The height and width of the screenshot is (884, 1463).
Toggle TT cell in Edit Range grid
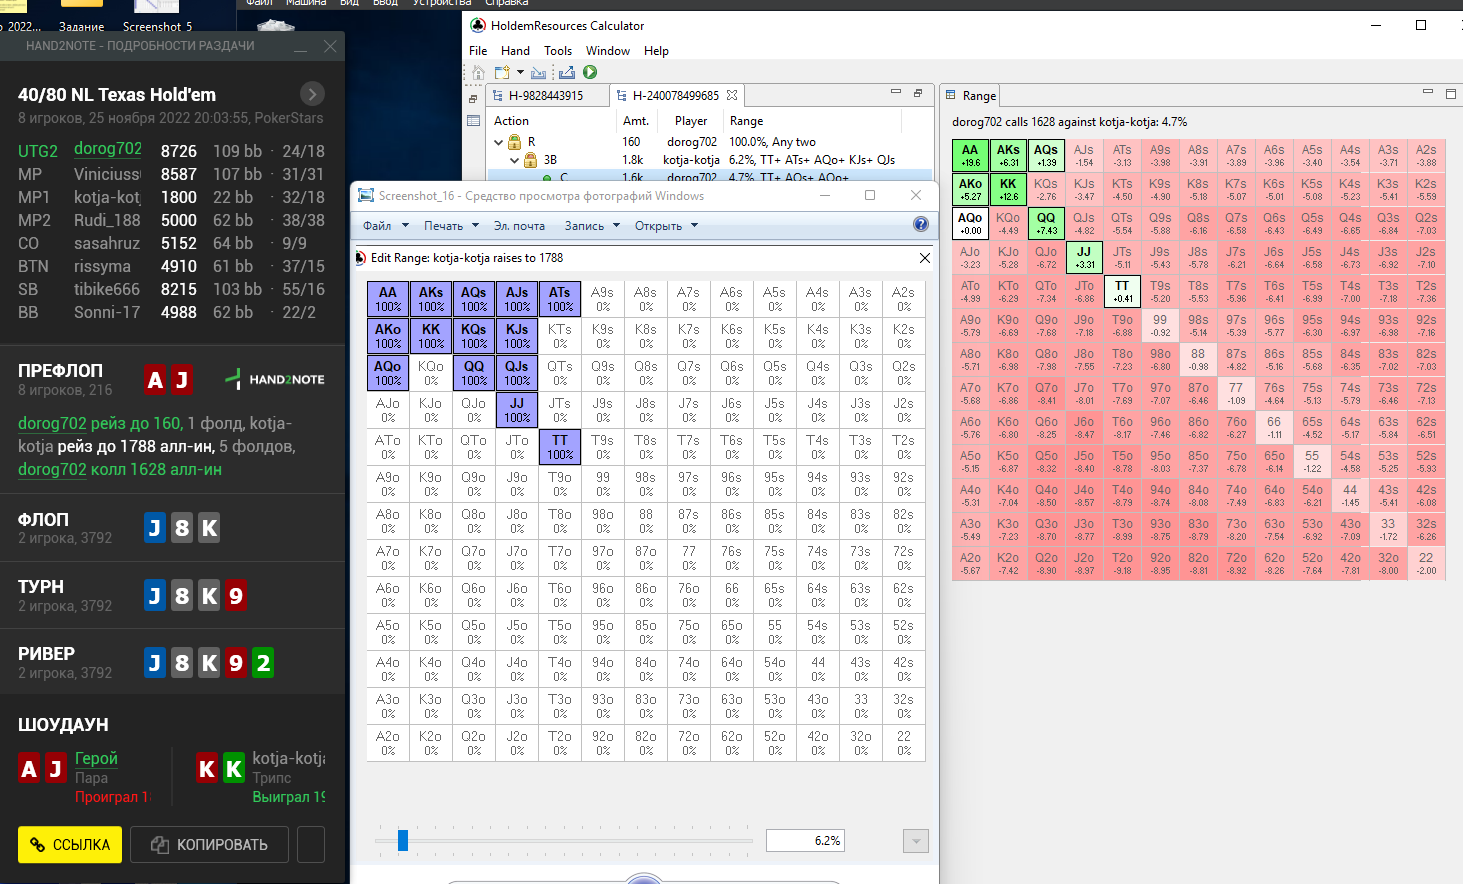(x=560, y=447)
